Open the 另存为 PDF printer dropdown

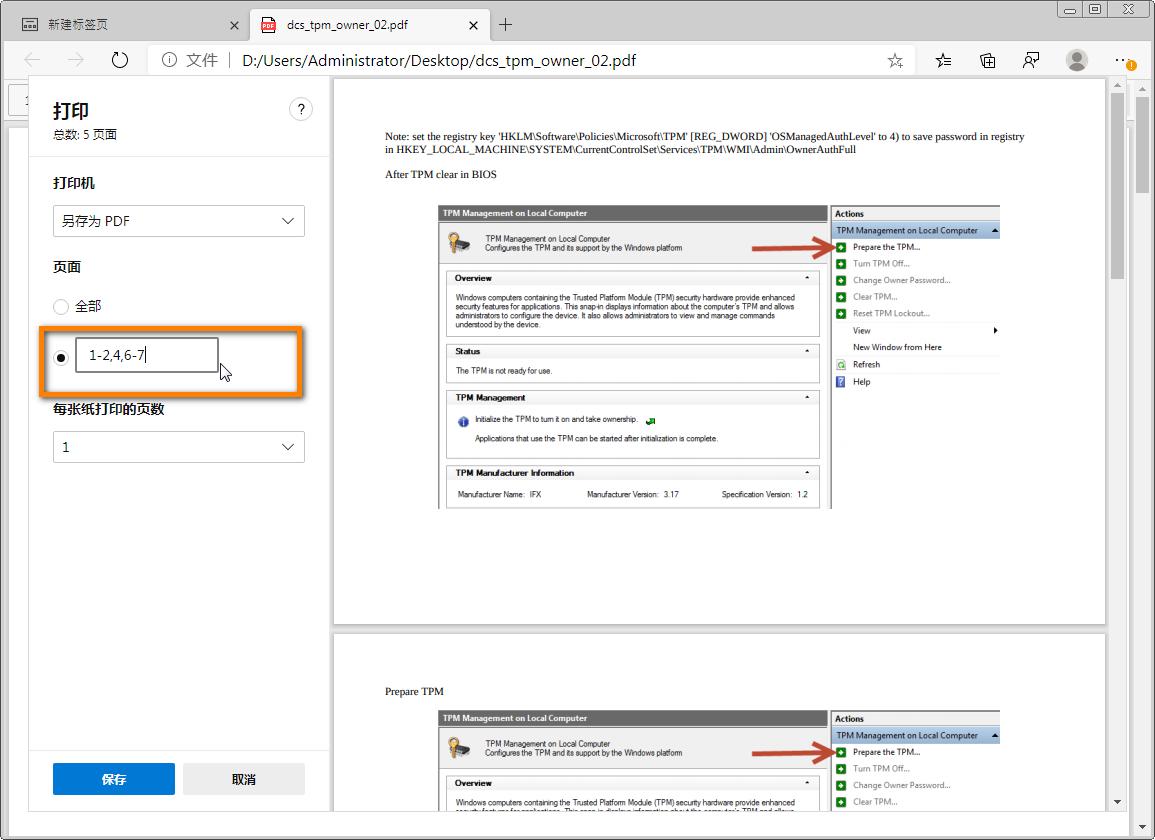[x=178, y=221]
